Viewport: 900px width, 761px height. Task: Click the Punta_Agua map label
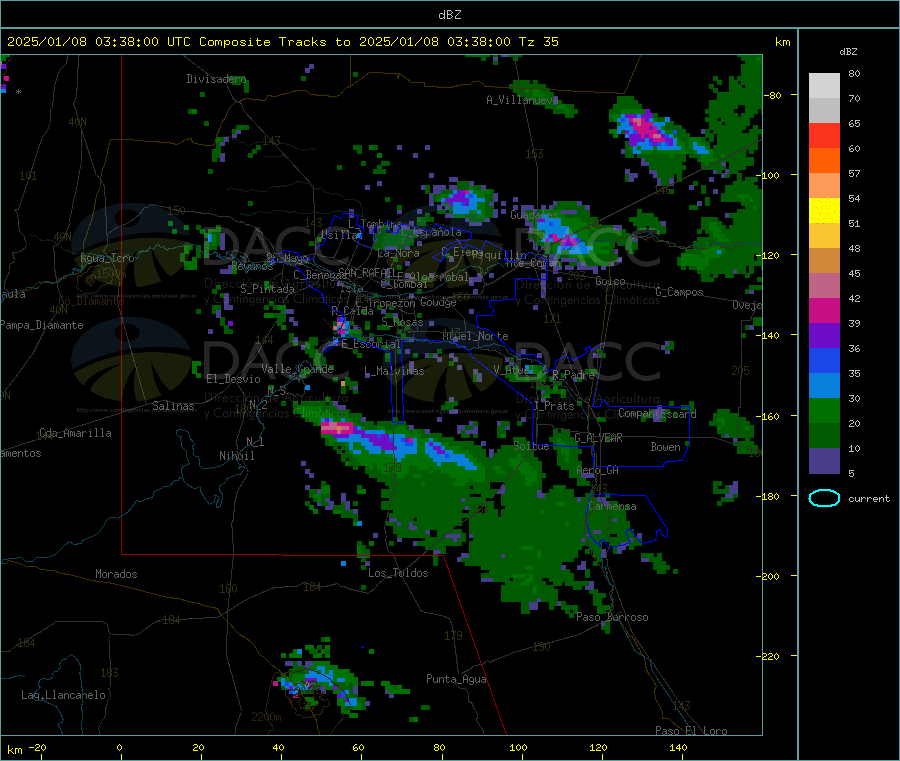pyautogui.click(x=456, y=679)
